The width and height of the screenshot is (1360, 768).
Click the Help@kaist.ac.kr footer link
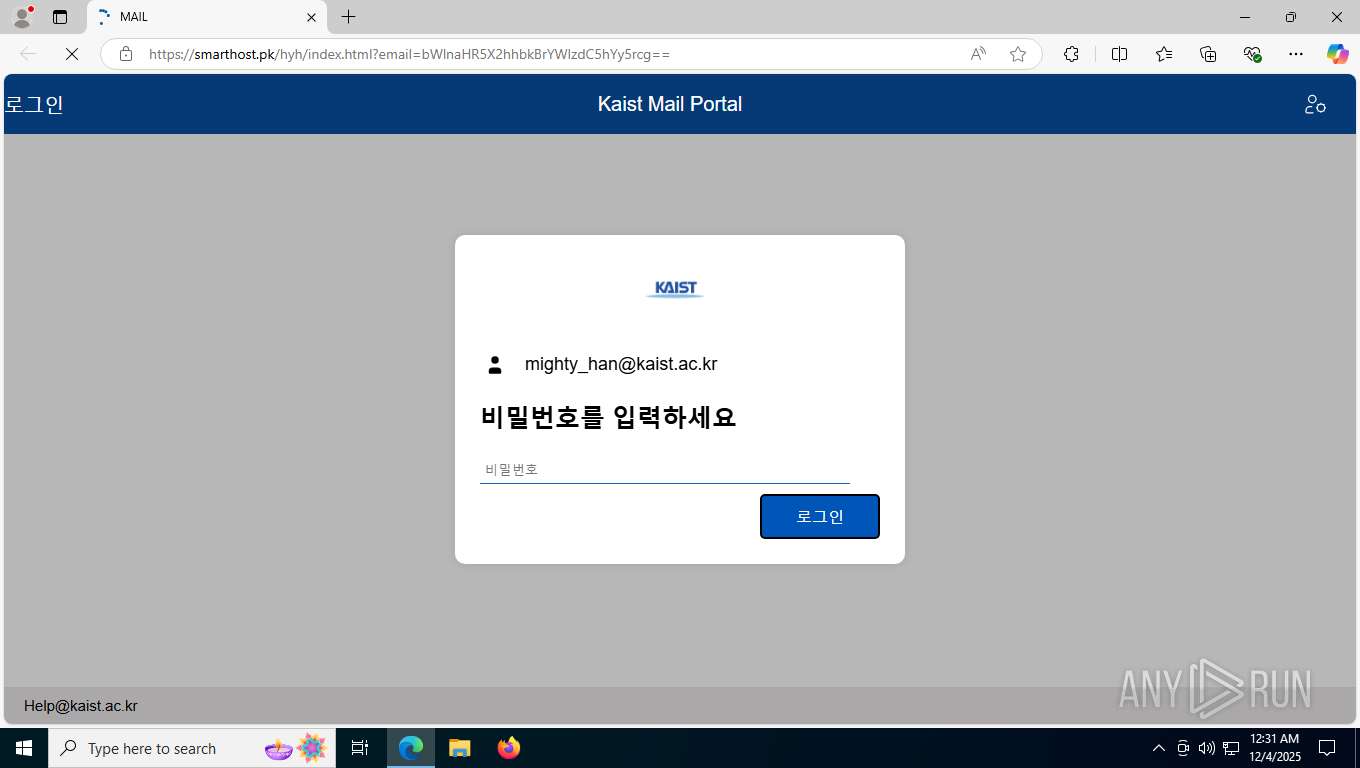coord(81,706)
